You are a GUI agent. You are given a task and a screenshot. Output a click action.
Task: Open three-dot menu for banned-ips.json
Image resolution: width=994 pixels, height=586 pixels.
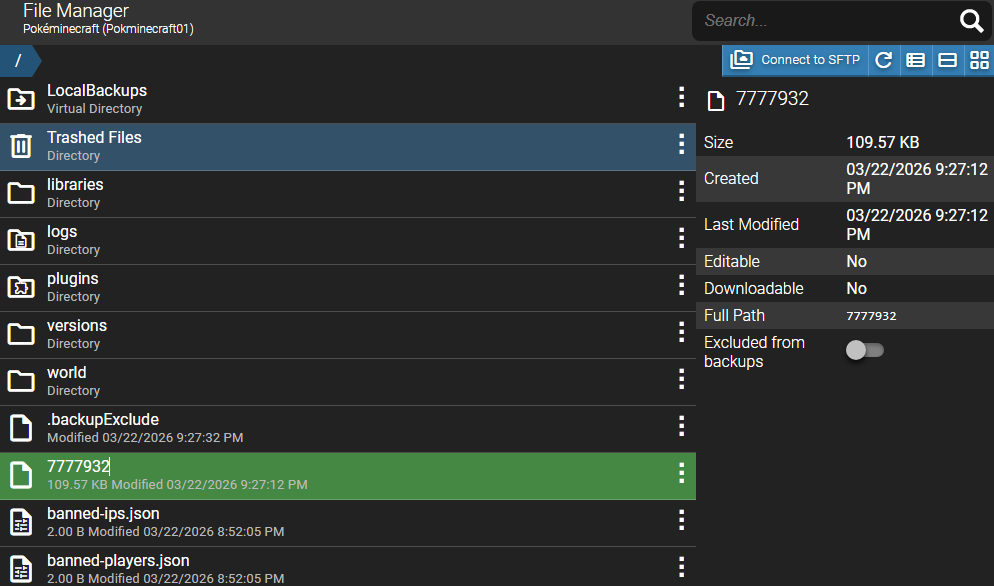681,520
